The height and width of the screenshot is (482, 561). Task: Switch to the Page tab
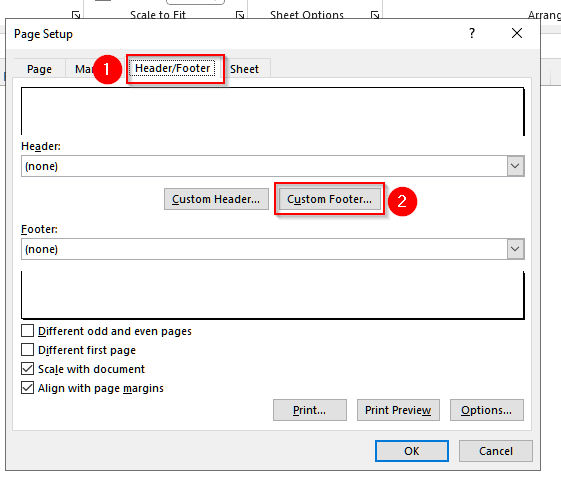pyautogui.click(x=39, y=69)
